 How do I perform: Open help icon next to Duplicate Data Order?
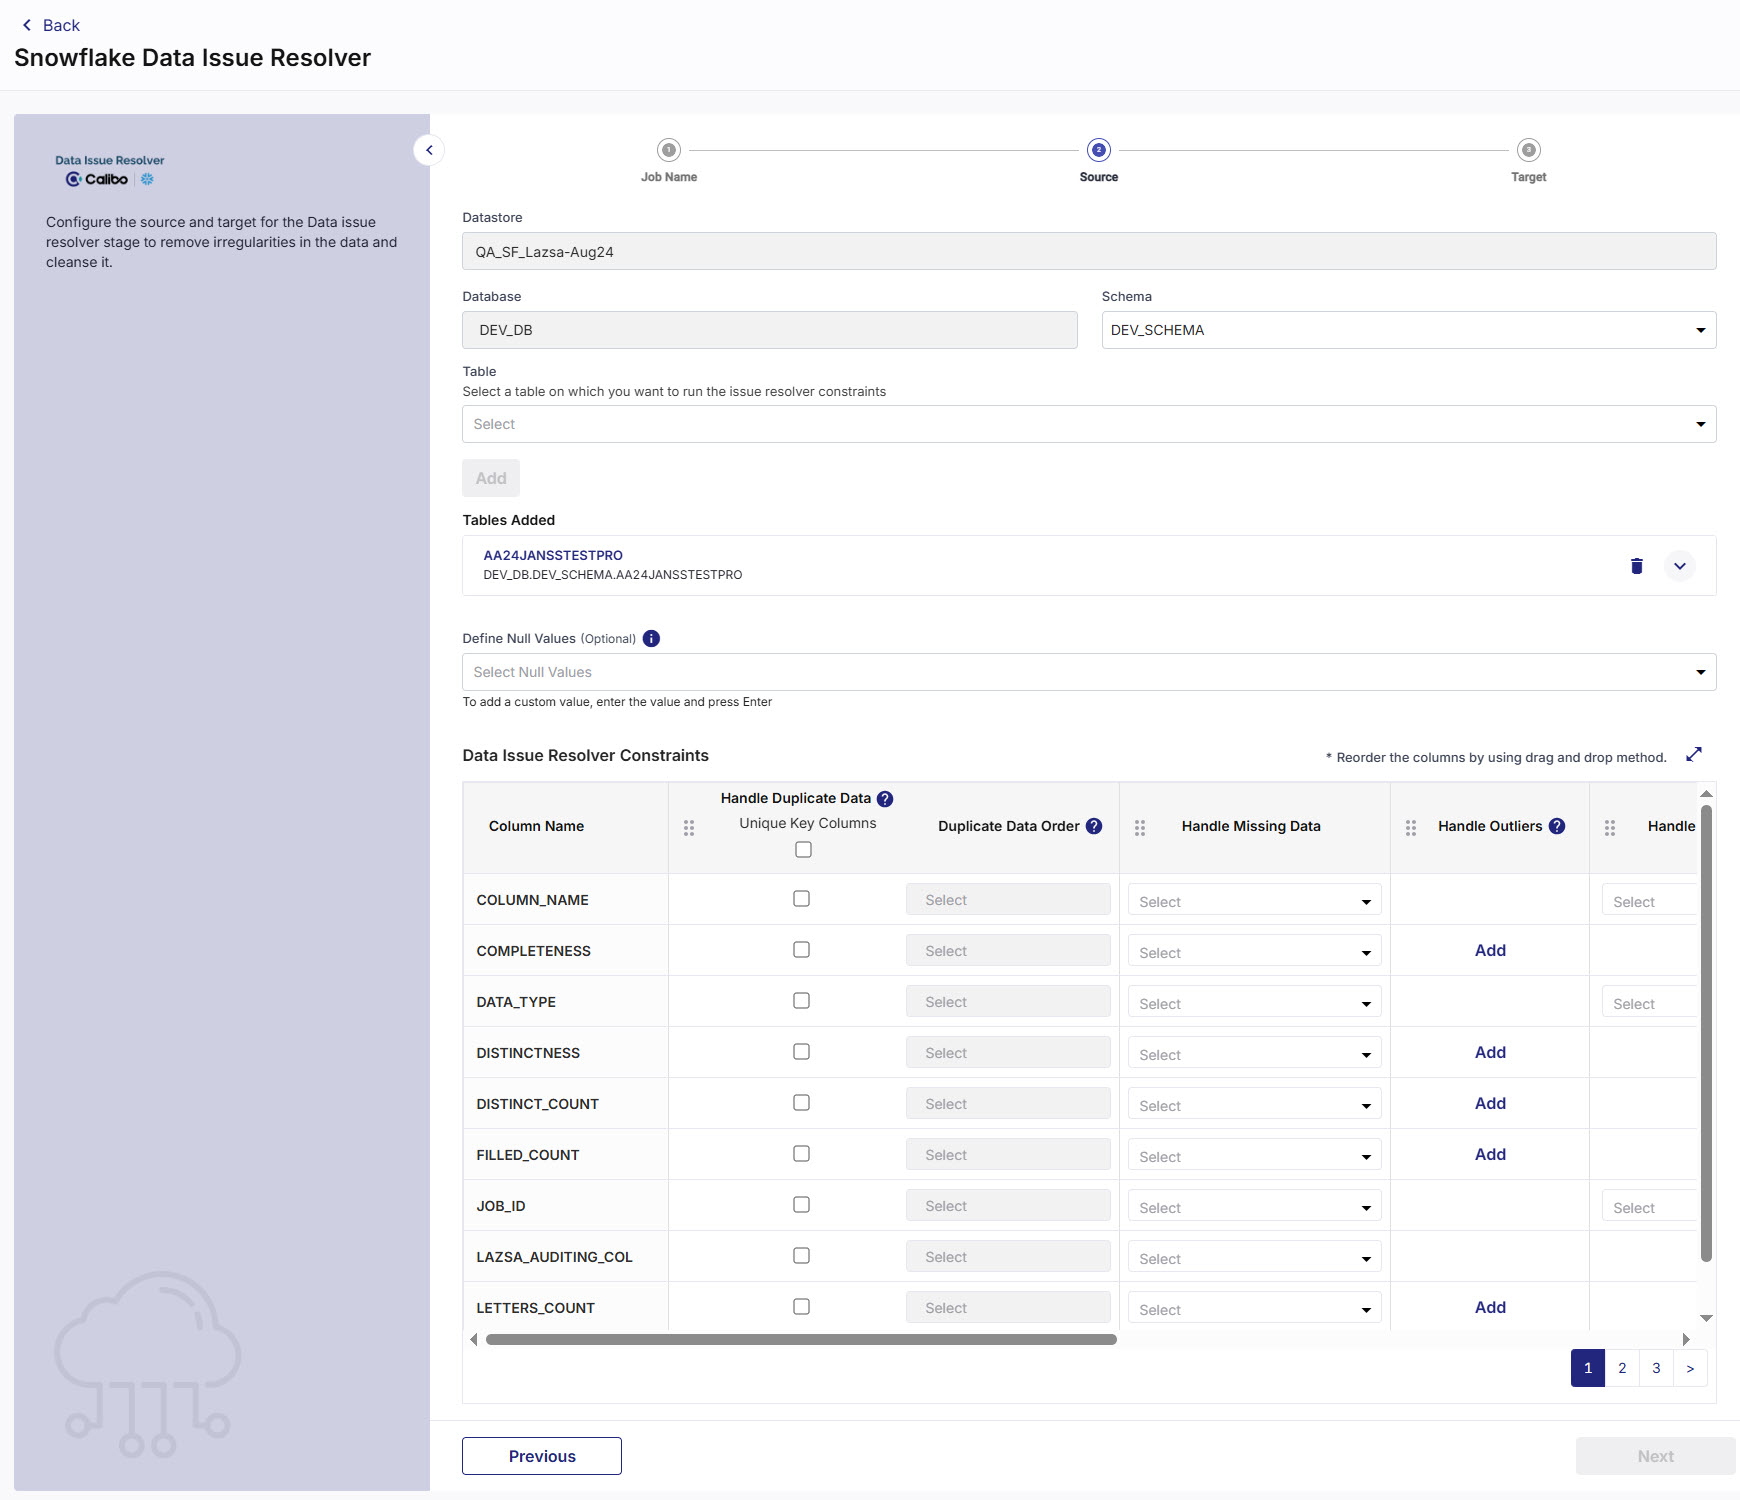pyautogui.click(x=1093, y=826)
